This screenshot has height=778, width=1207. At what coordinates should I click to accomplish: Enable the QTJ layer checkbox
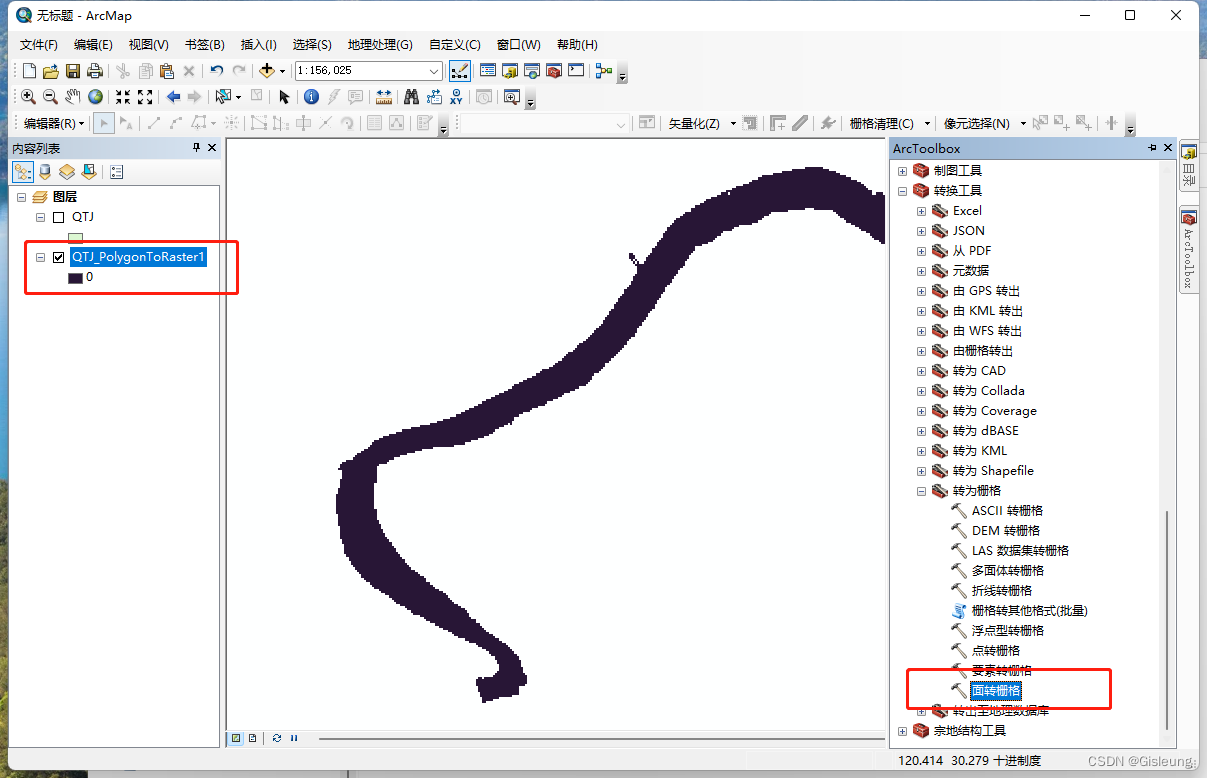58,217
